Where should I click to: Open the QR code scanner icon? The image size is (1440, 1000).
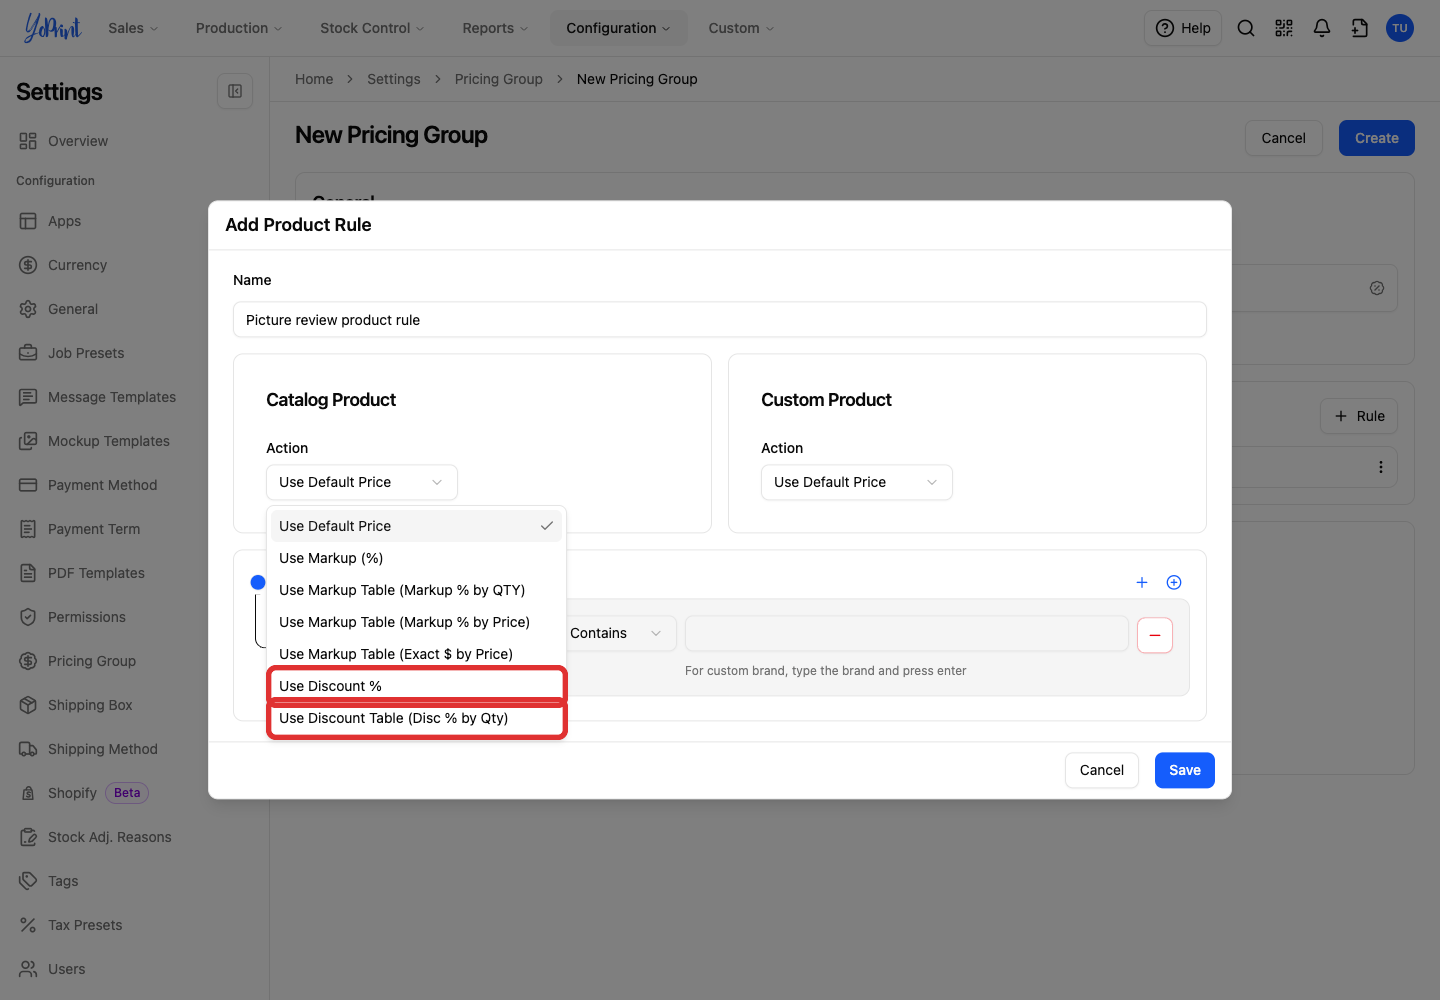click(x=1284, y=28)
